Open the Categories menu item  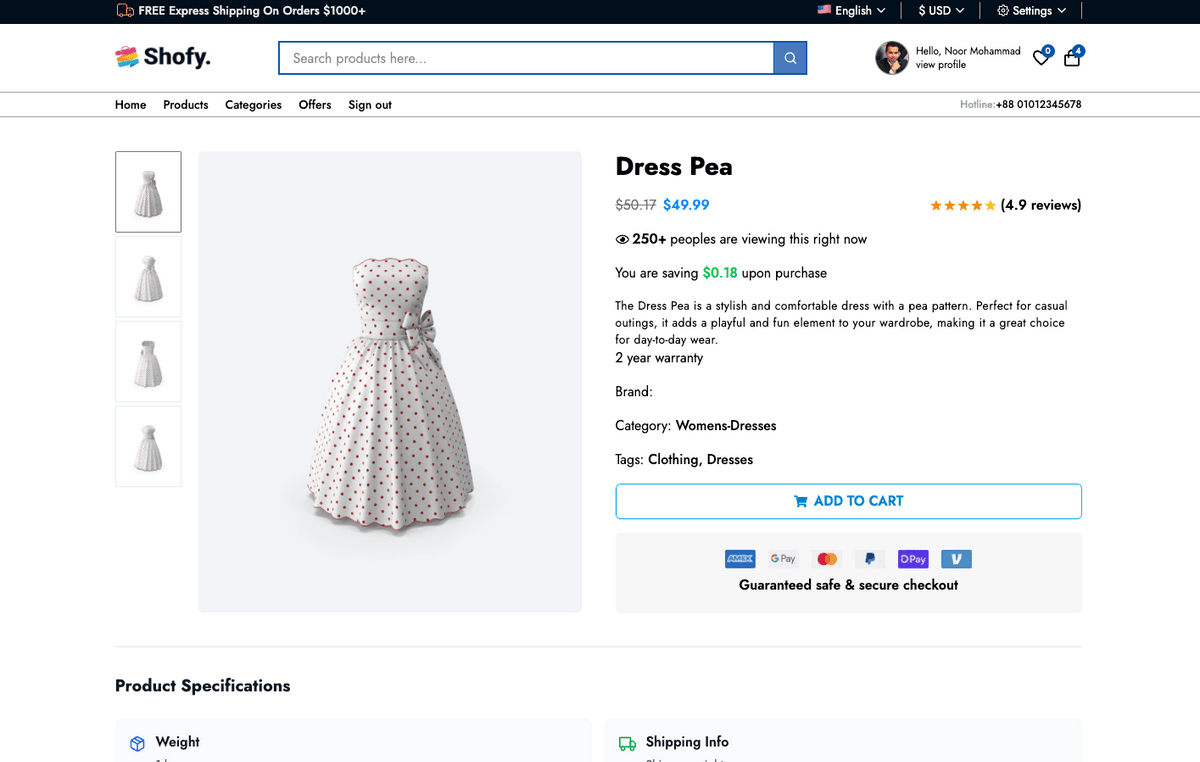pyautogui.click(x=253, y=105)
